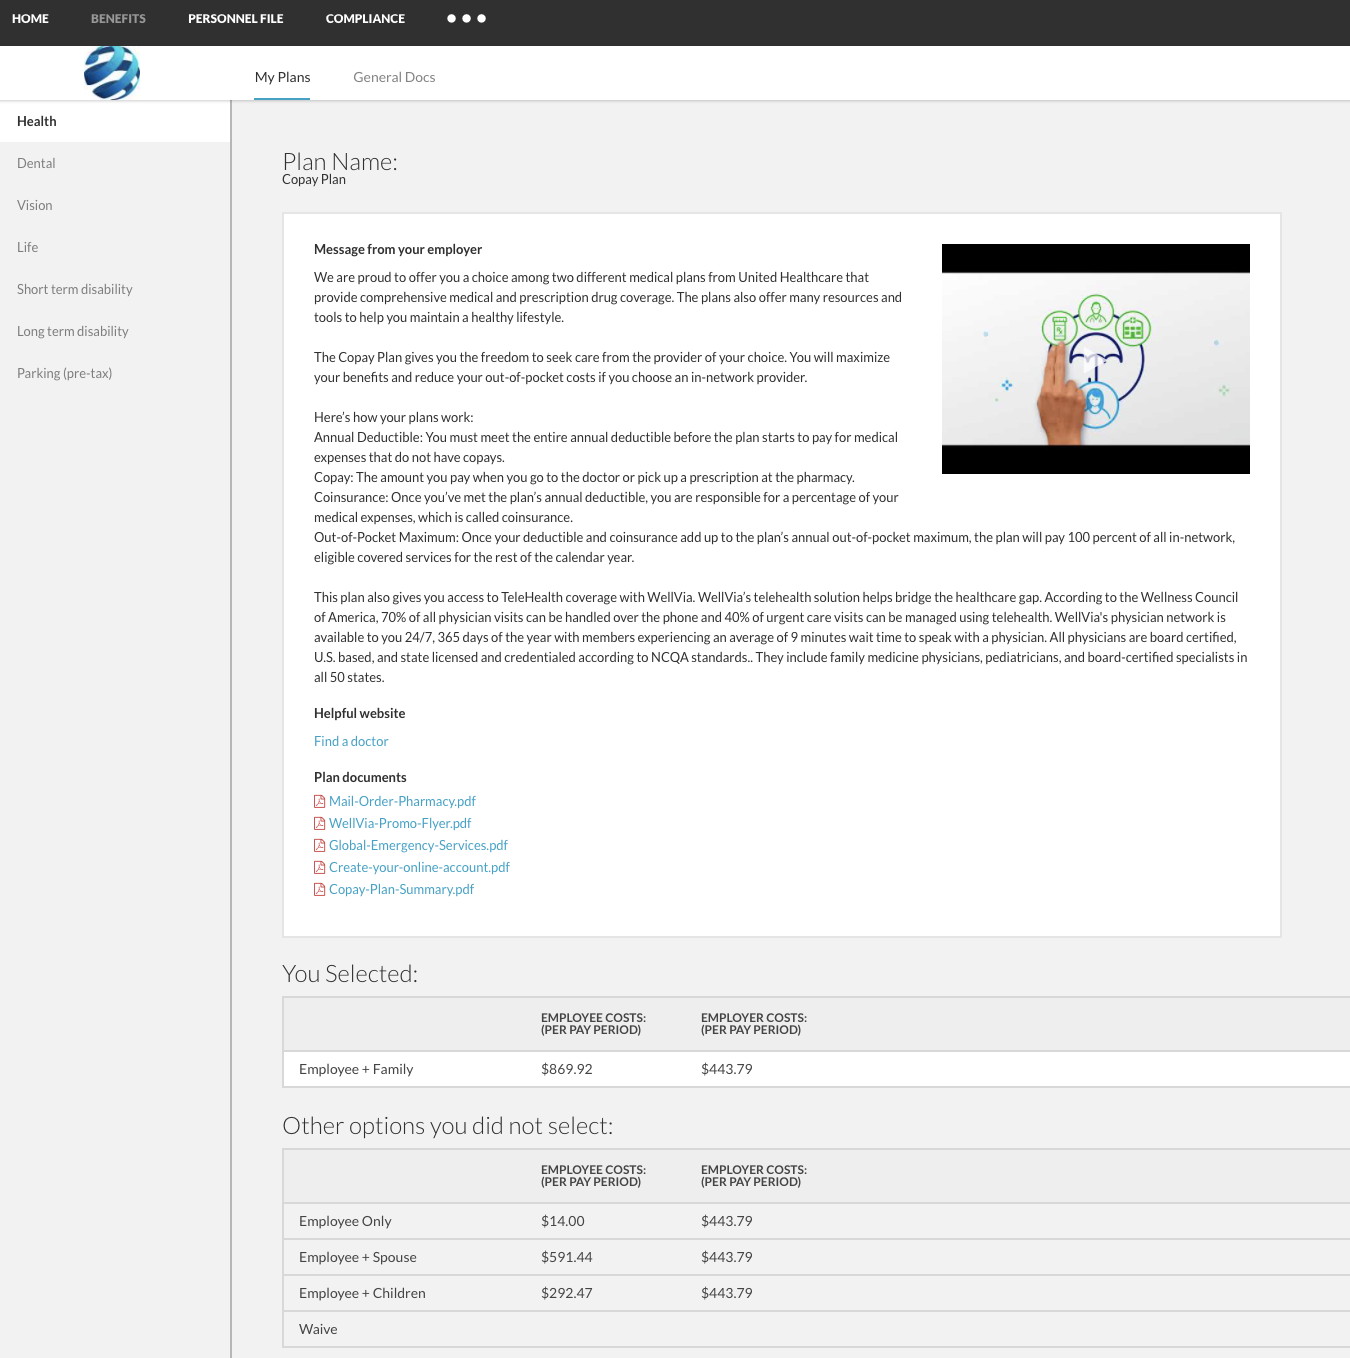Open the BENEFITS menu
Image resolution: width=1350 pixels, height=1358 pixels.
(x=118, y=18)
